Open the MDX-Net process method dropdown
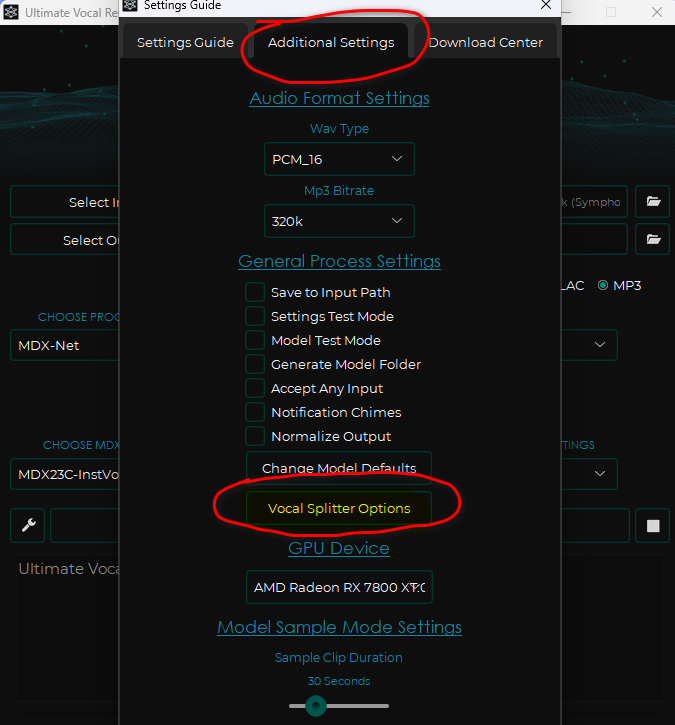Image resolution: width=675 pixels, height=725 pixels. pyautogui.click(x=65, y=345)
